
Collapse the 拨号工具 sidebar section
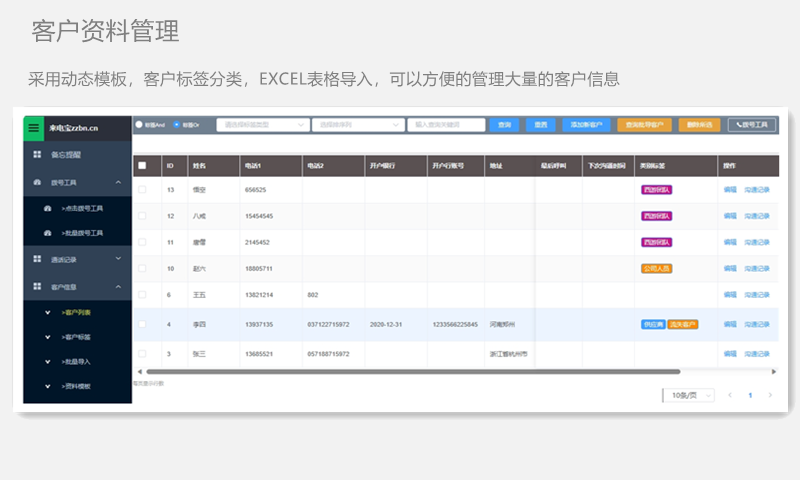pyautogui.click(x=118, y=182)
